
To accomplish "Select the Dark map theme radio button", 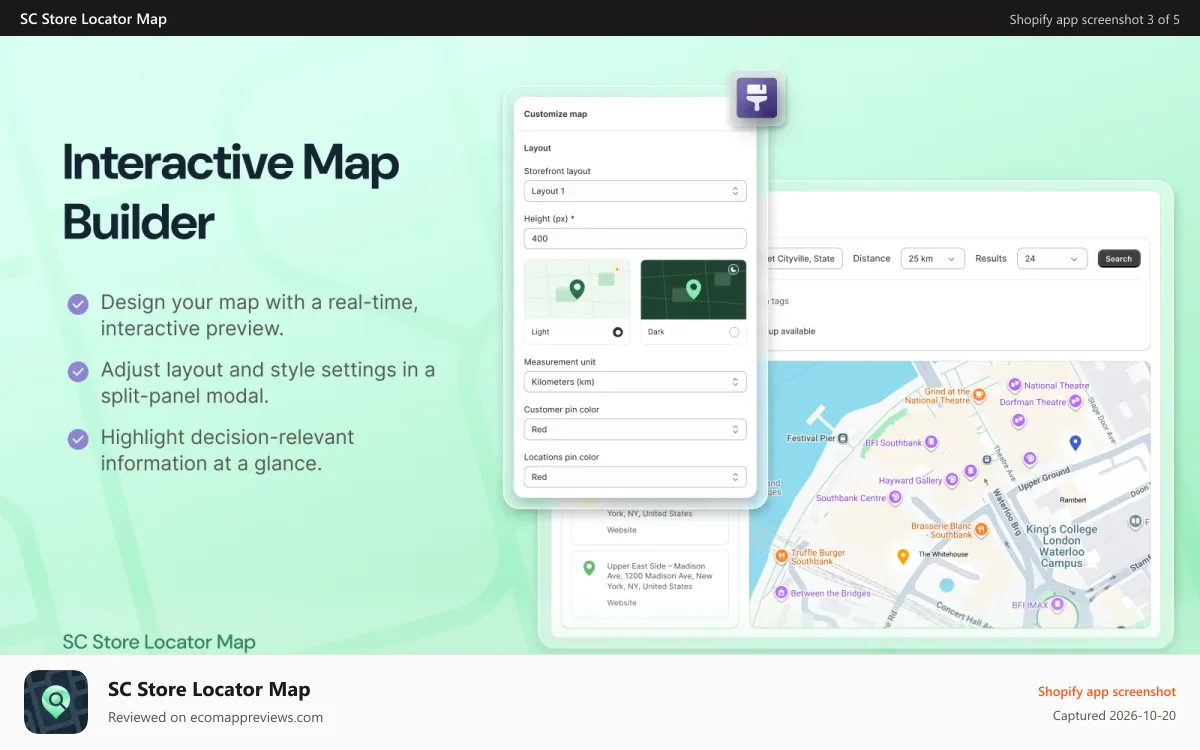I will click(734, 332).
